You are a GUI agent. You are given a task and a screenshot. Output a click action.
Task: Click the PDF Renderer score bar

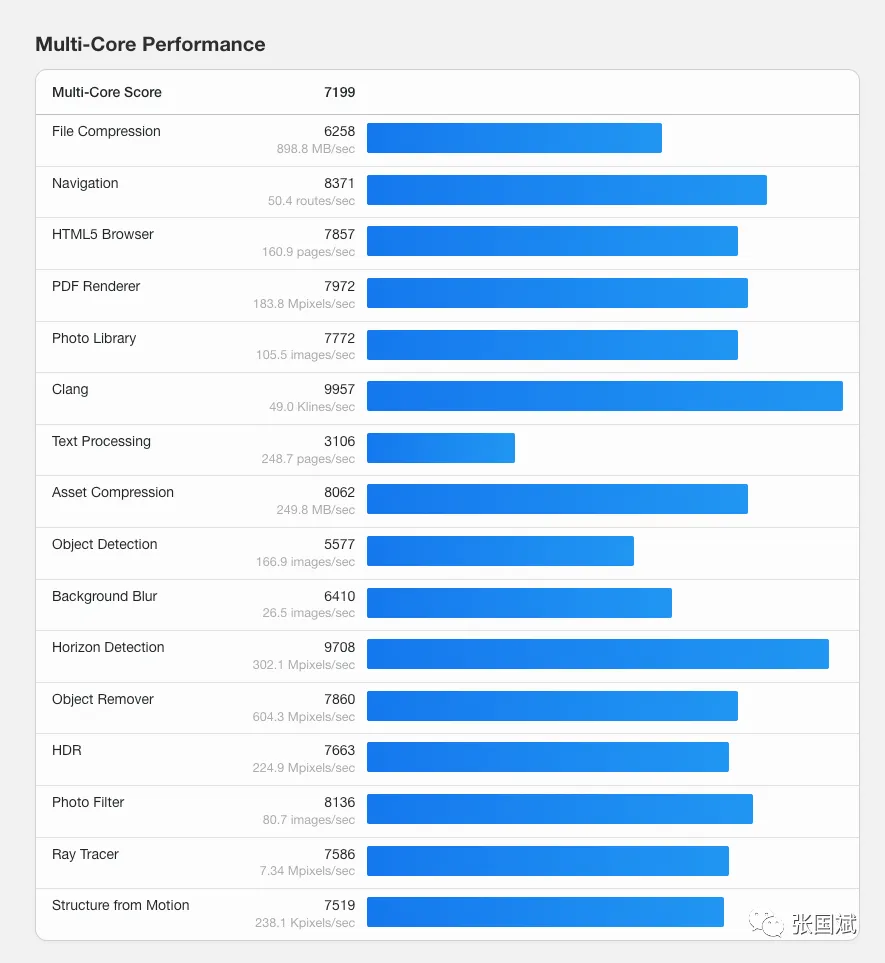[557, 293]
